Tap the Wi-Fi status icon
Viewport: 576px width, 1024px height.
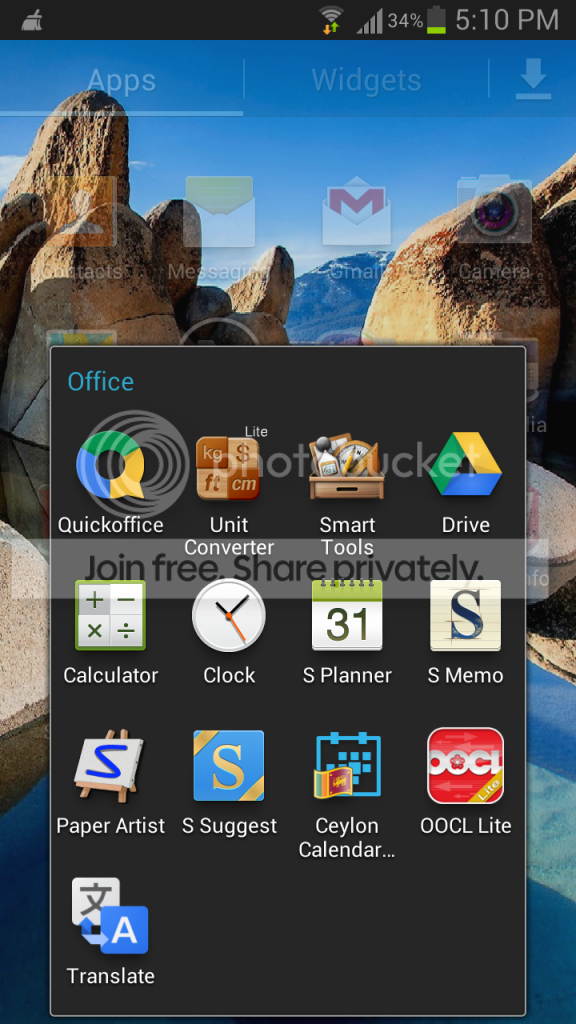pos(332,20)
